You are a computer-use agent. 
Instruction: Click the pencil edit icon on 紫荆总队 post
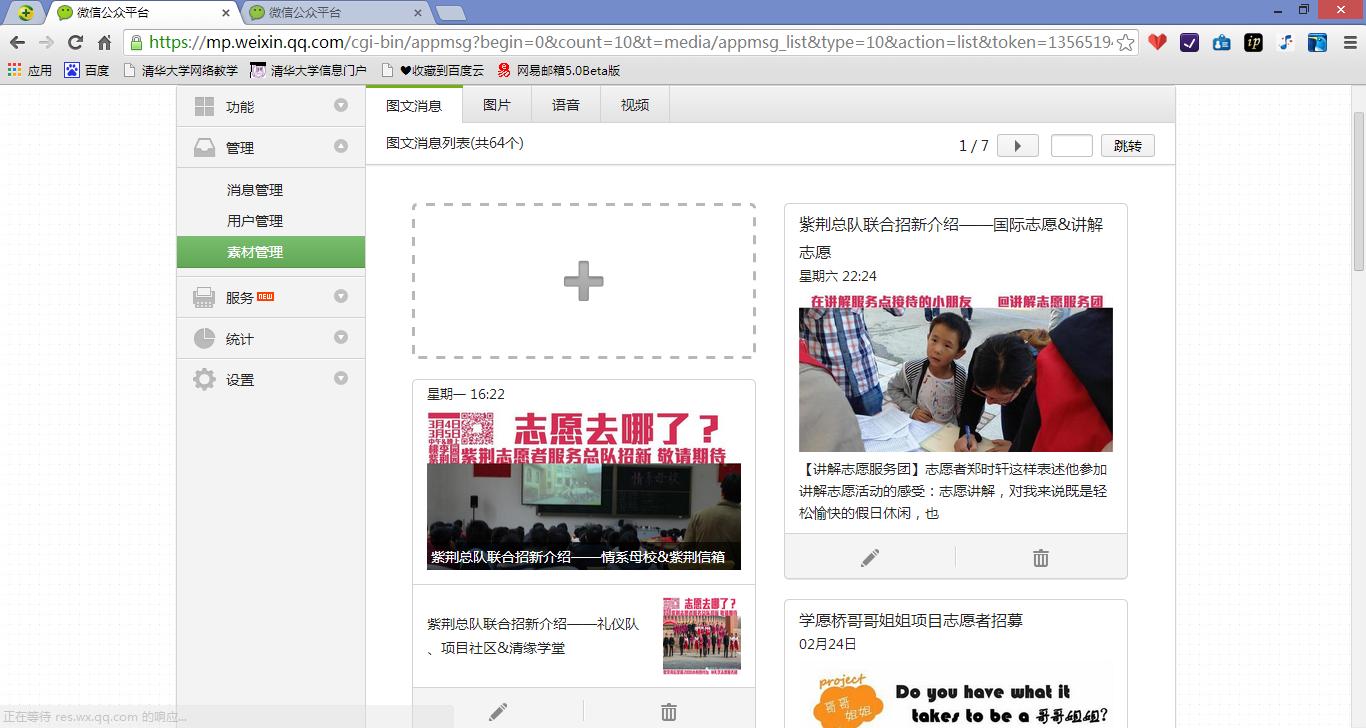[x=868, y=557]
